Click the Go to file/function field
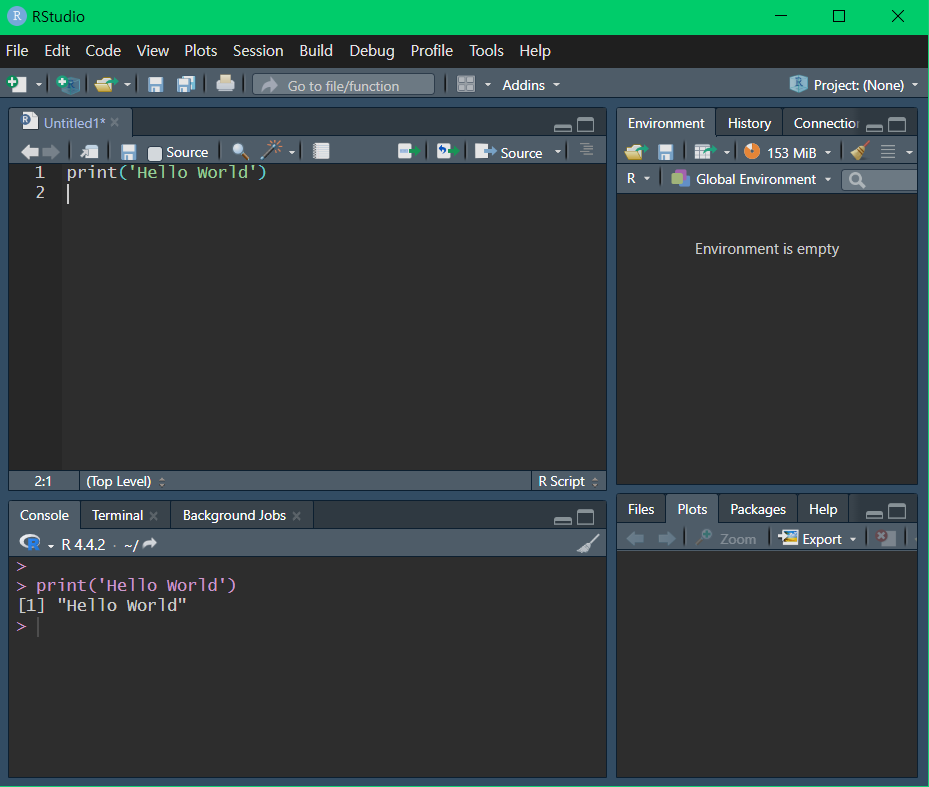 click(343, 85)
